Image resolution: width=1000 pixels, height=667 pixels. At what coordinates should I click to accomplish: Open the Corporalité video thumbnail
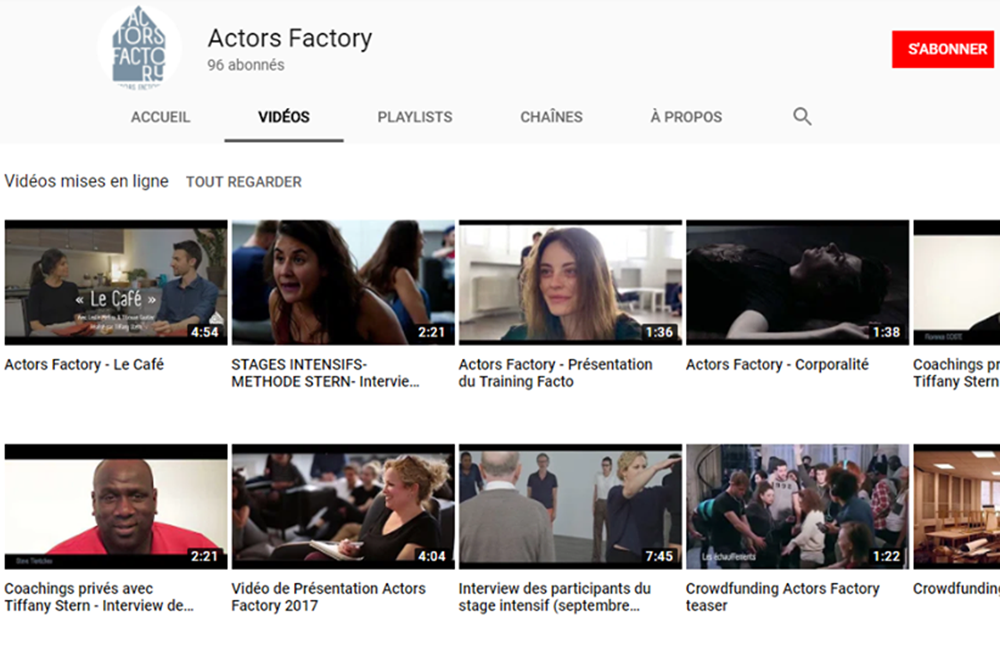click(x=797, y=282)
